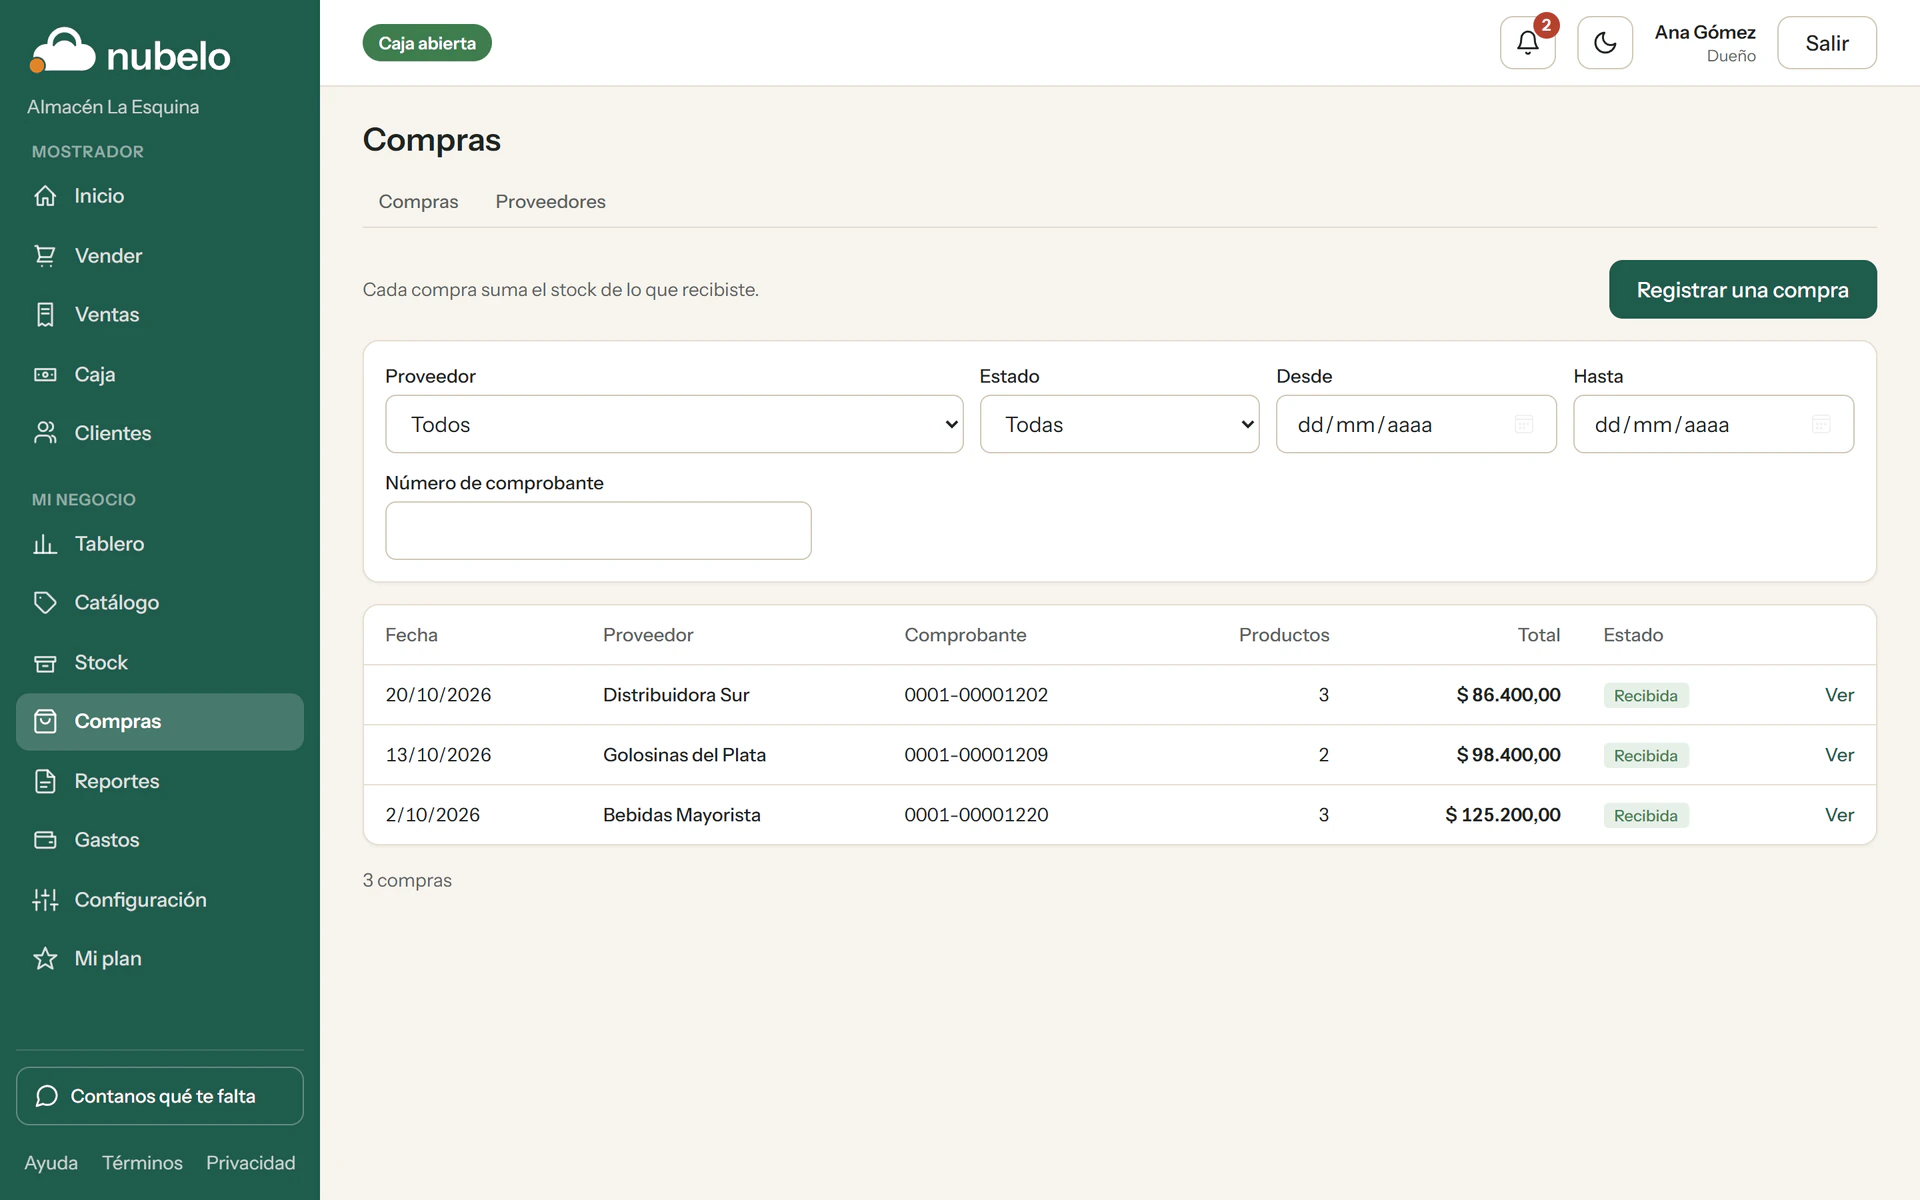The width and height of the screenshot is (1920, 1200).
Task: Toggle dark mode moon icon
Action: pos(1605,43)
